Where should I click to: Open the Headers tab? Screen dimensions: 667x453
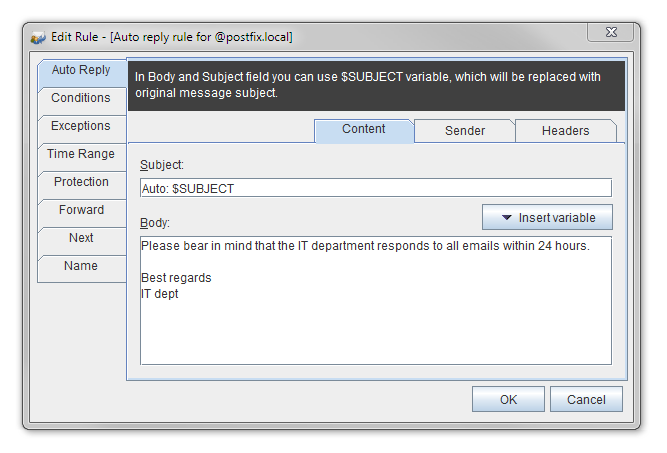click(566, 131)
